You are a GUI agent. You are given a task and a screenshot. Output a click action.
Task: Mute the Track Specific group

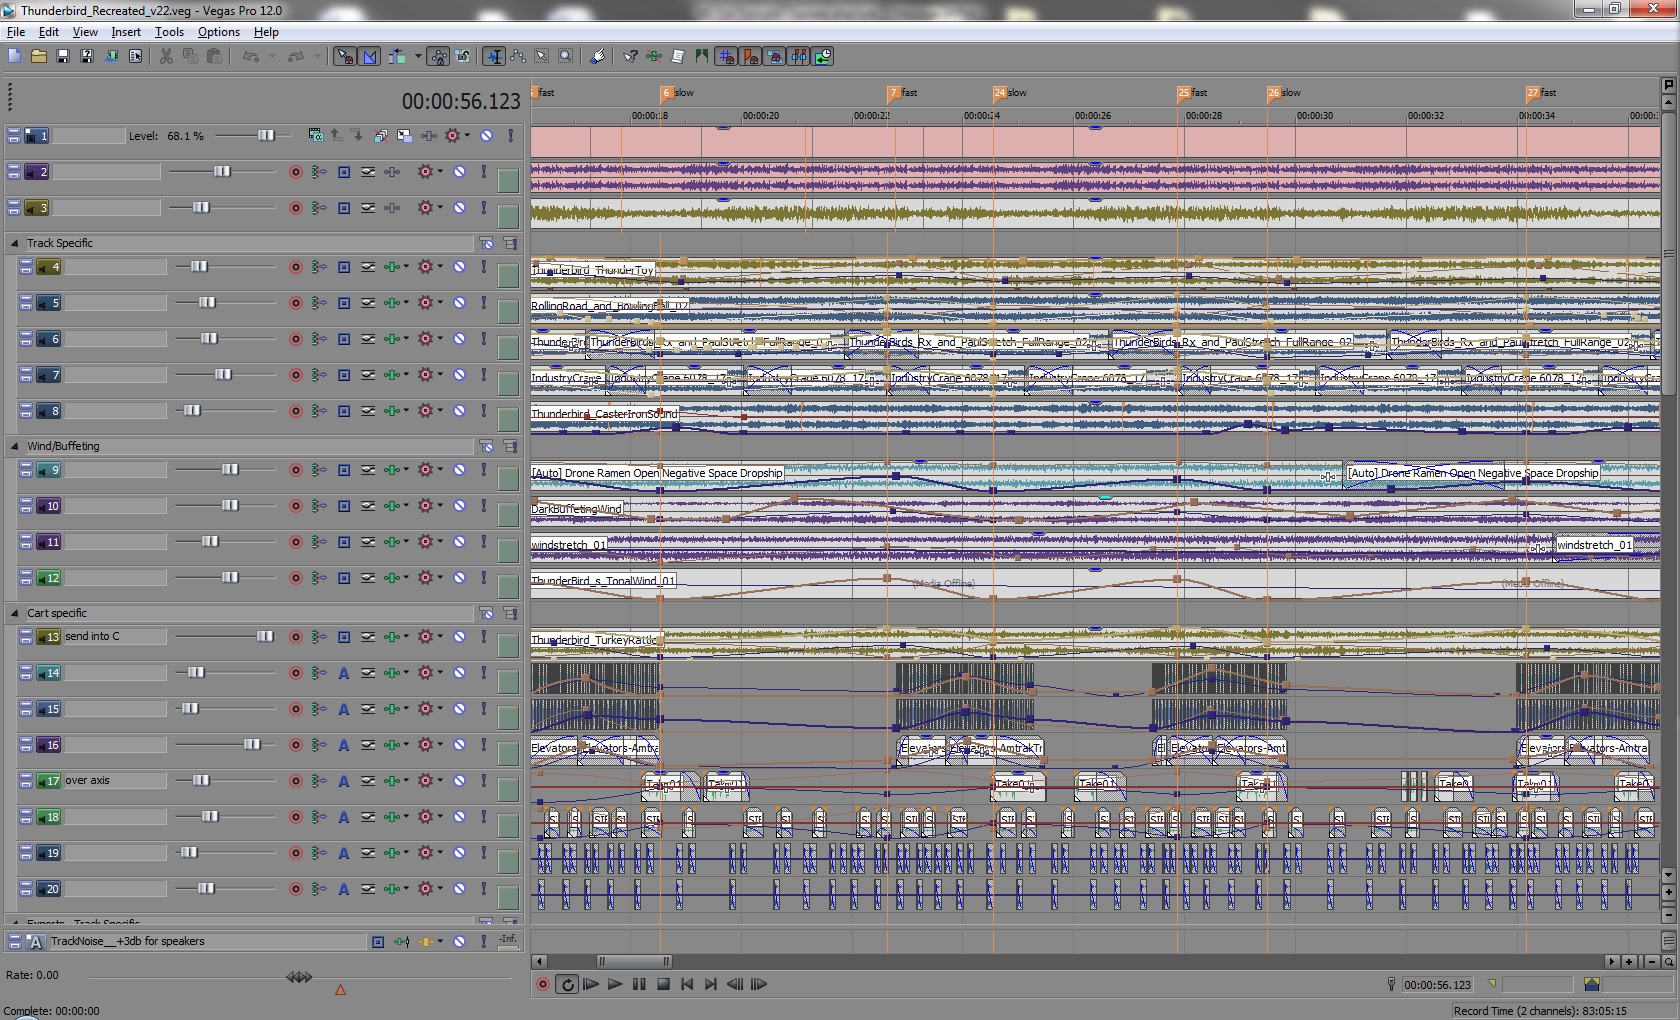[486, 243]
